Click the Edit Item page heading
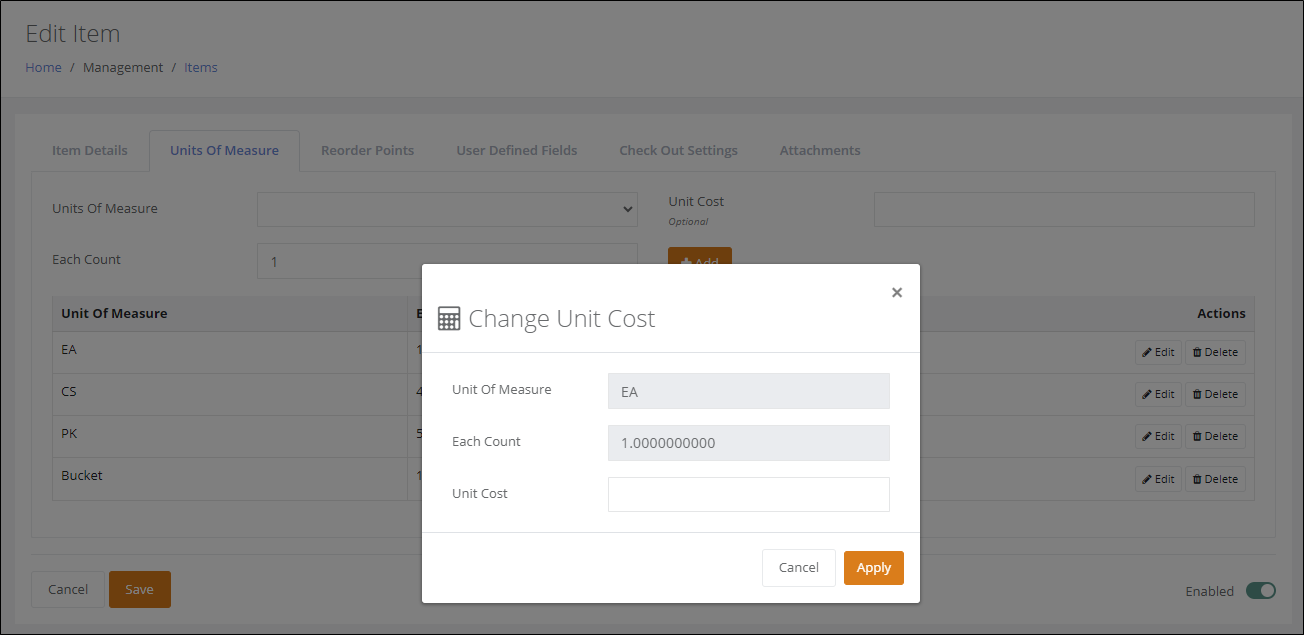Viewport: 1304px width, 635px height. pos(72,33)
